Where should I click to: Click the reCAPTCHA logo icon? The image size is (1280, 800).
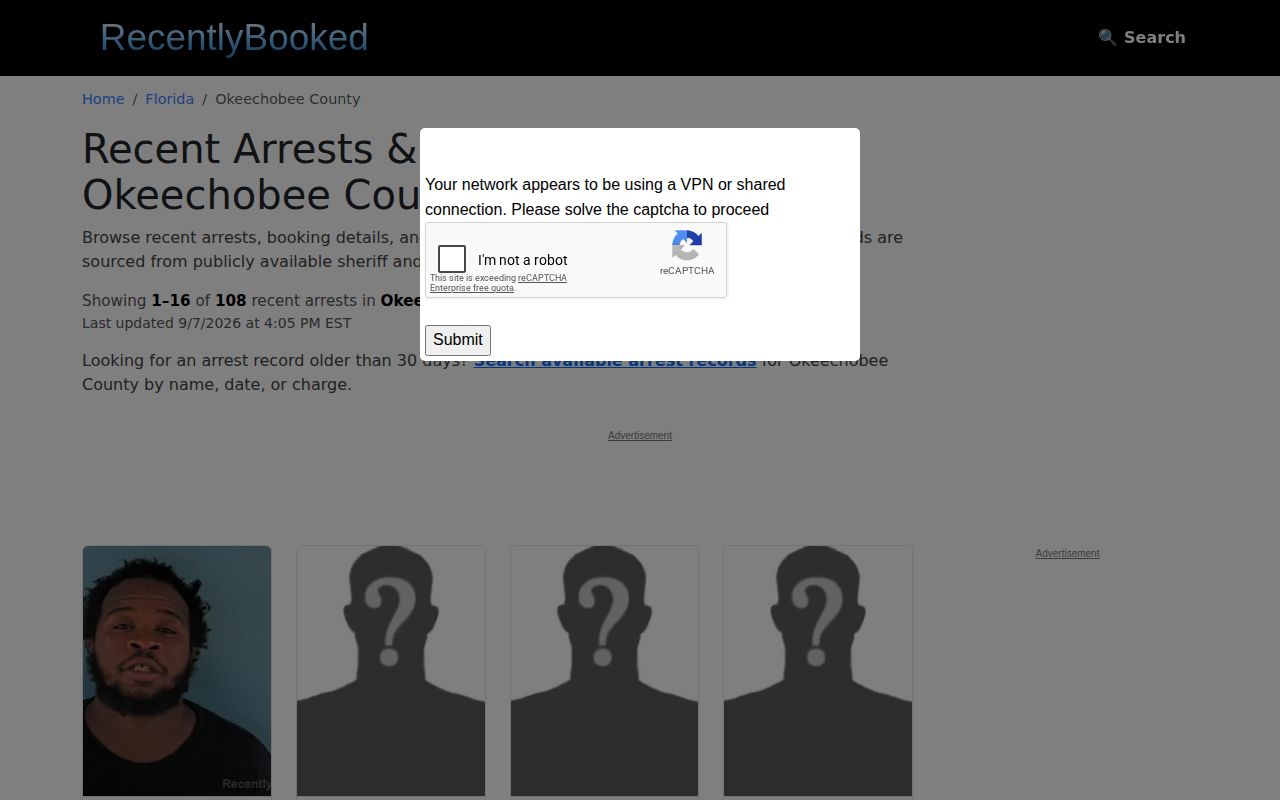[x=687, y=245]
